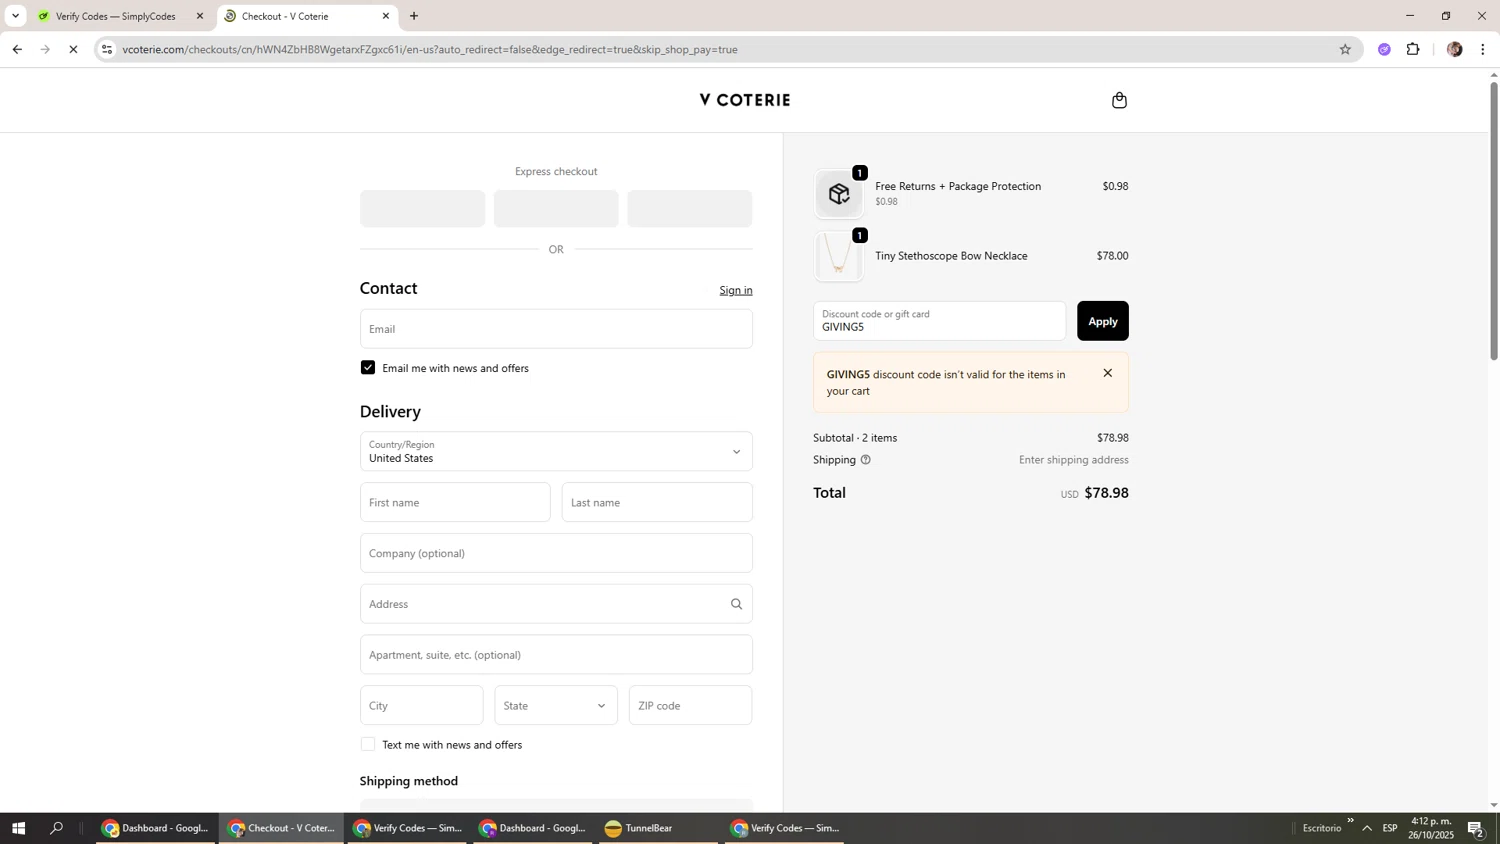The height and width of the screenshot is (844, 1500).
Task: Click the First name field
Action: click(455, 503)
